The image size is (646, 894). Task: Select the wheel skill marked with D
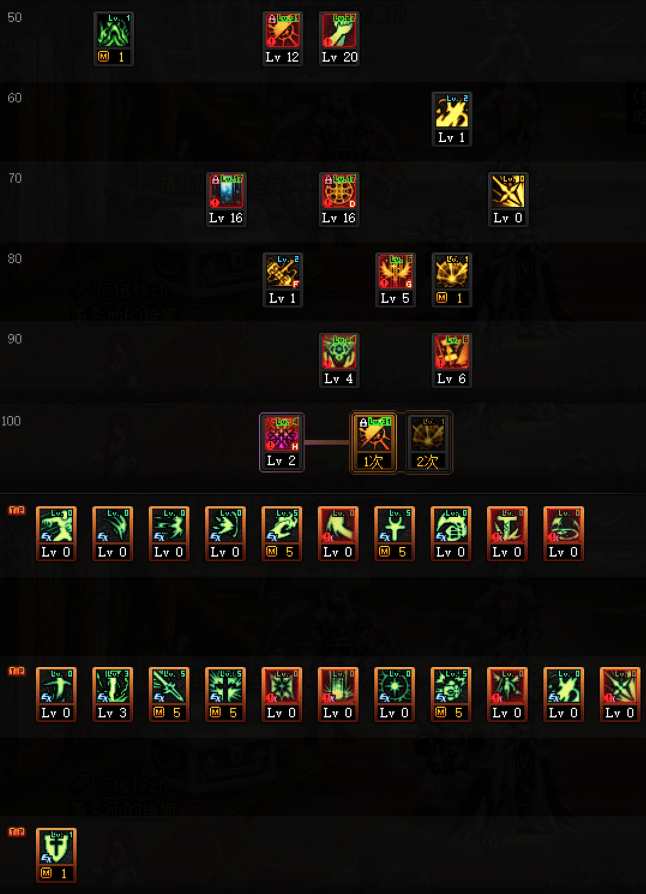339,199
